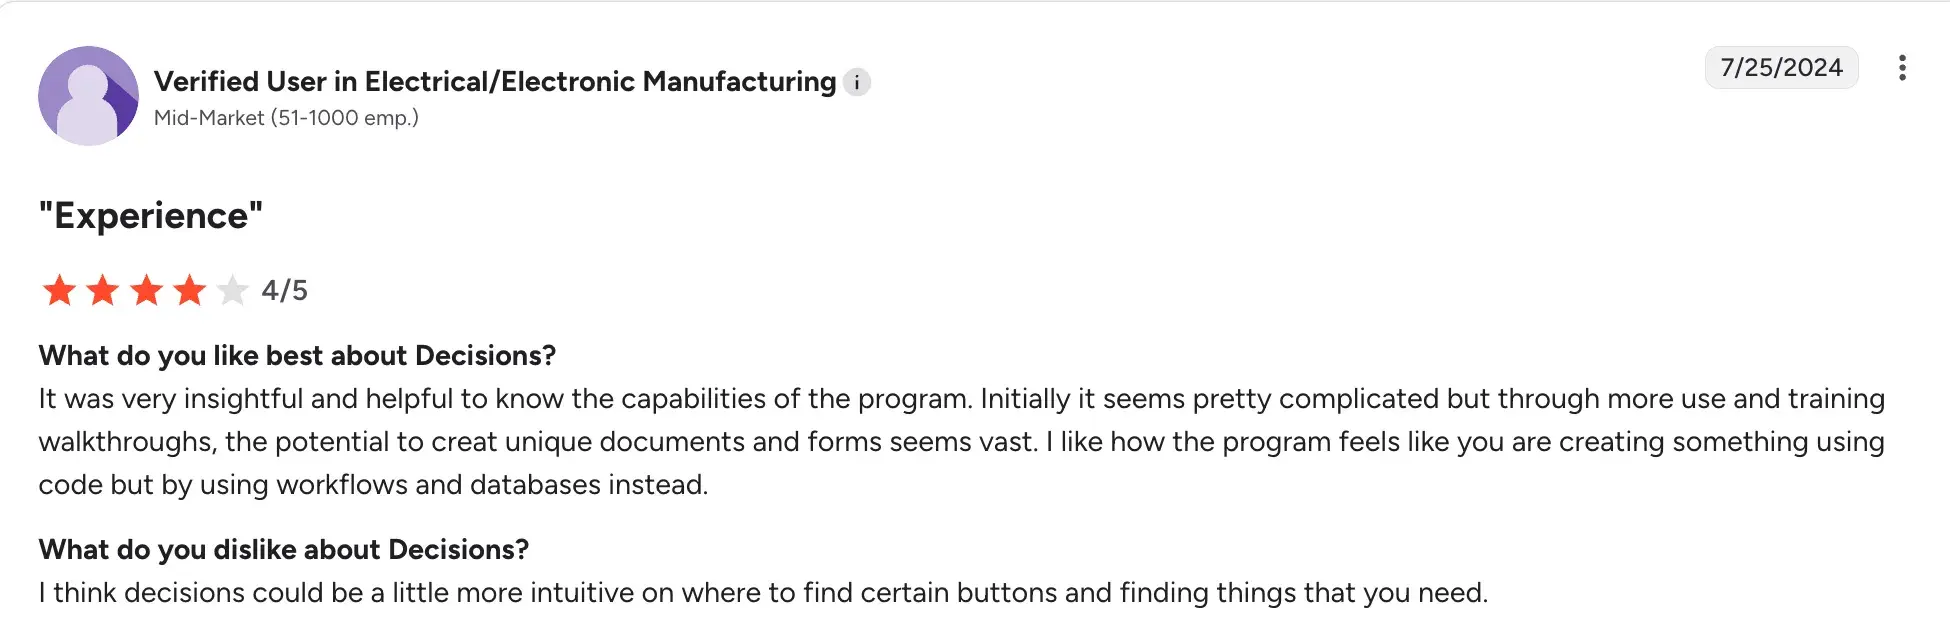This screenshot has width=1950, height=640.
Task: Click the dislike answer about intuitive buttons
Action: pyautogui.click(x=763, y=593)
